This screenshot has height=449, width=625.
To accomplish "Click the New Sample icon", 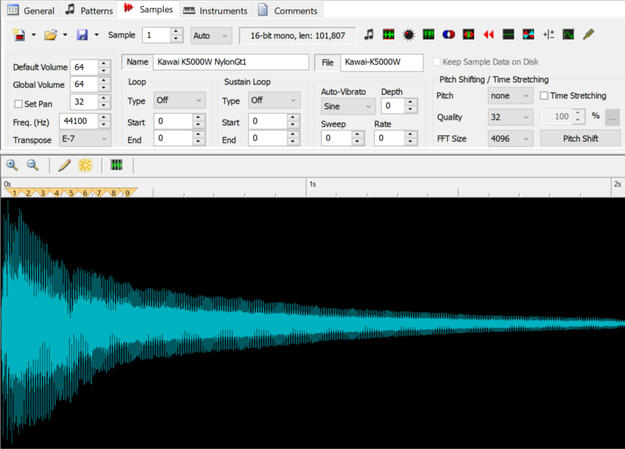I will [x=20, y=35].
